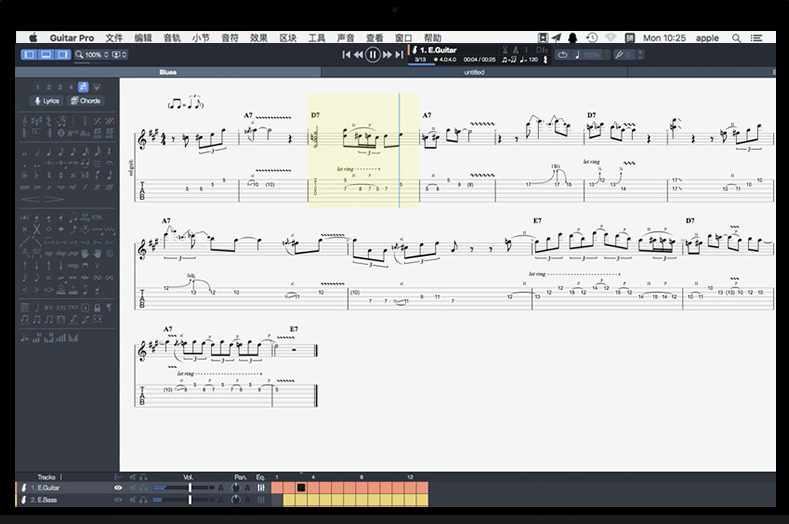
Task: Open the Notification Center list icon
Action: click(x=756, y=38)
